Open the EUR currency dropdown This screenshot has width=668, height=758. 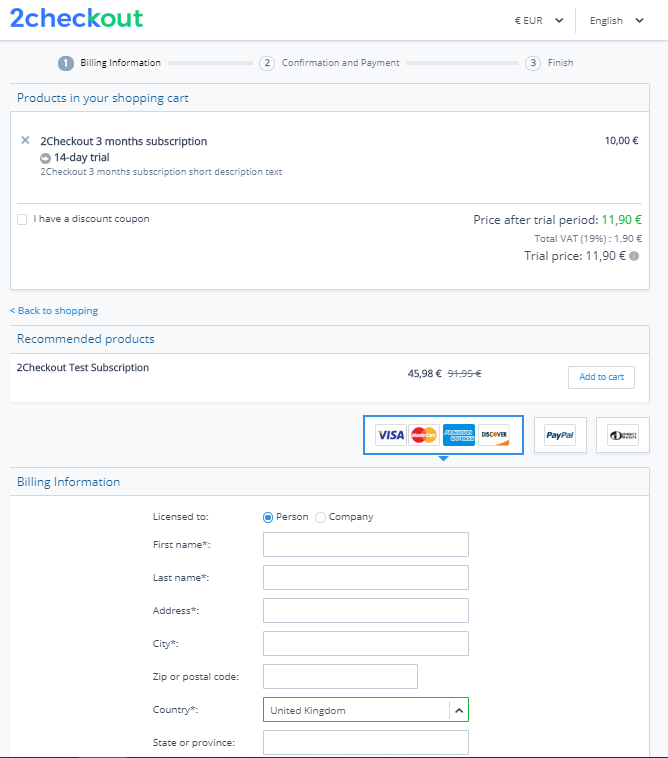[539, 21]
